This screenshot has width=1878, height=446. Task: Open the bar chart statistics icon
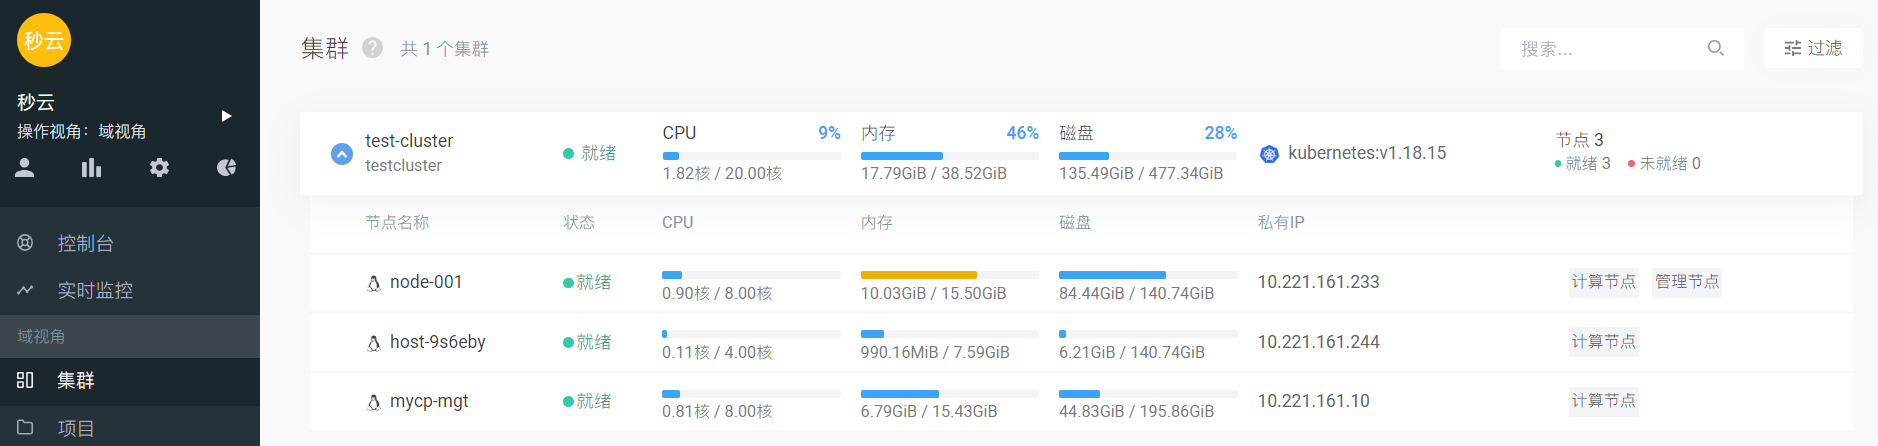pyautogui.click(x=91, y=167)
